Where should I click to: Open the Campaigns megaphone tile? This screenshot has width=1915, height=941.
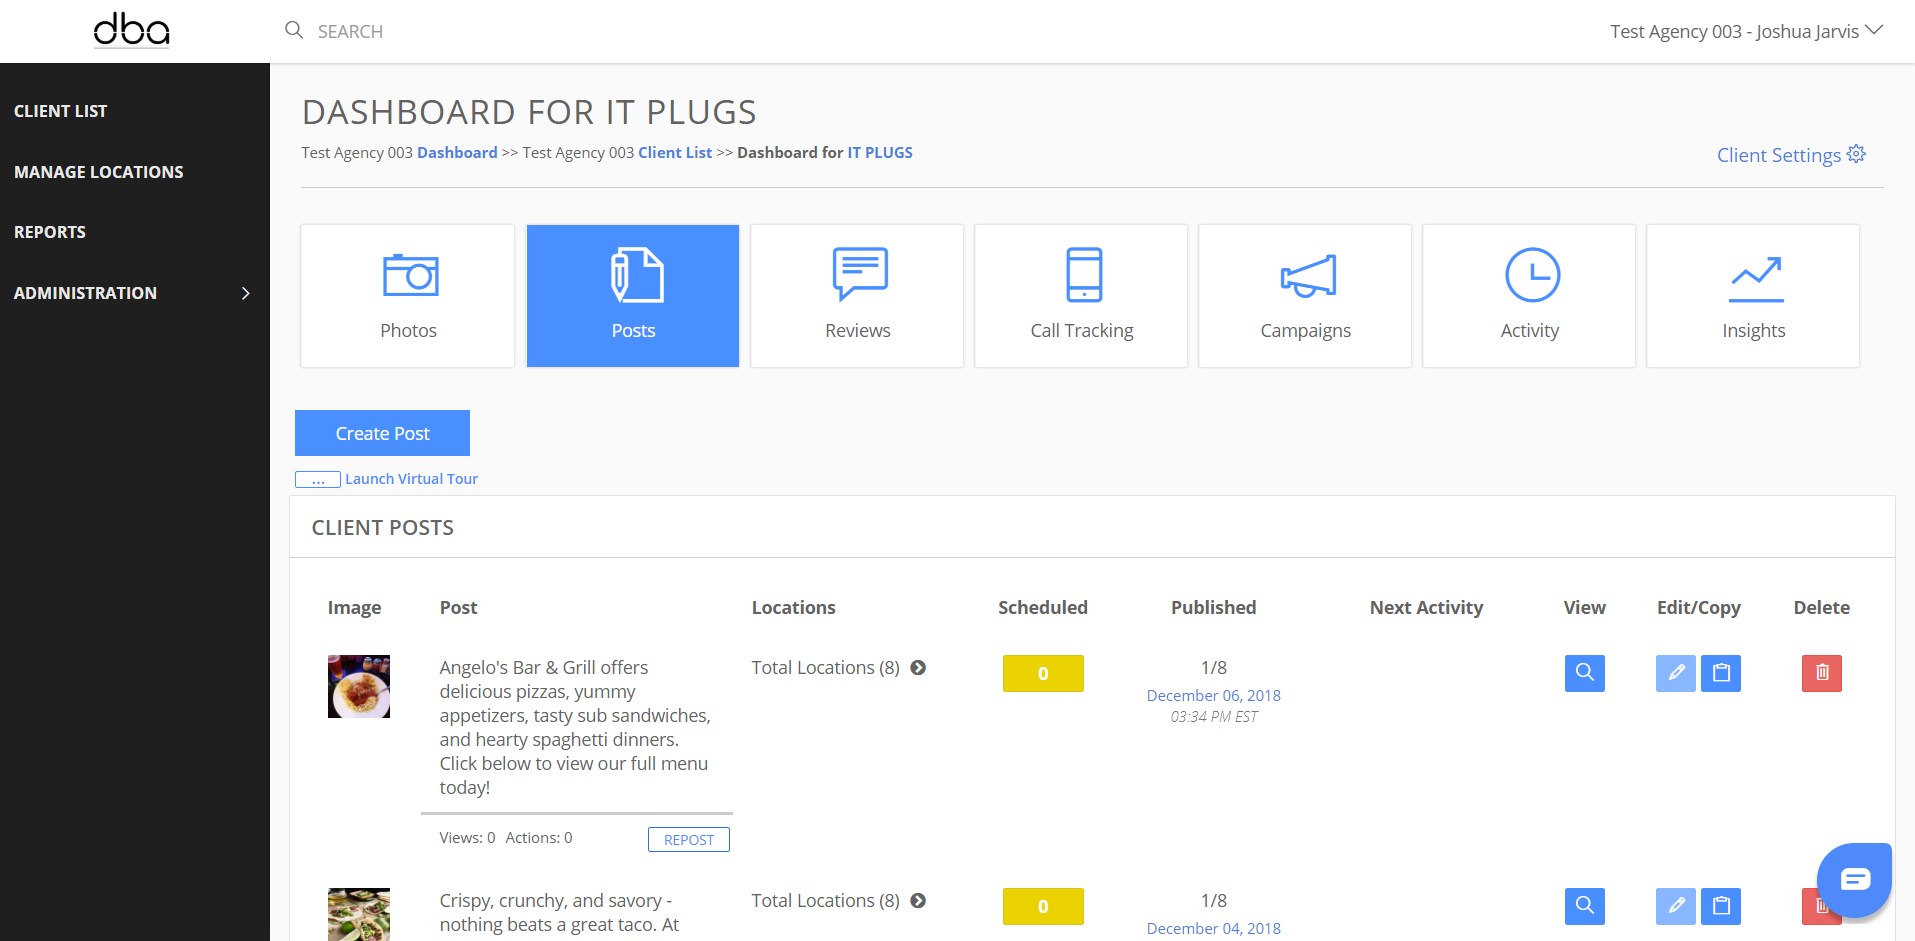click(1305, 295)
